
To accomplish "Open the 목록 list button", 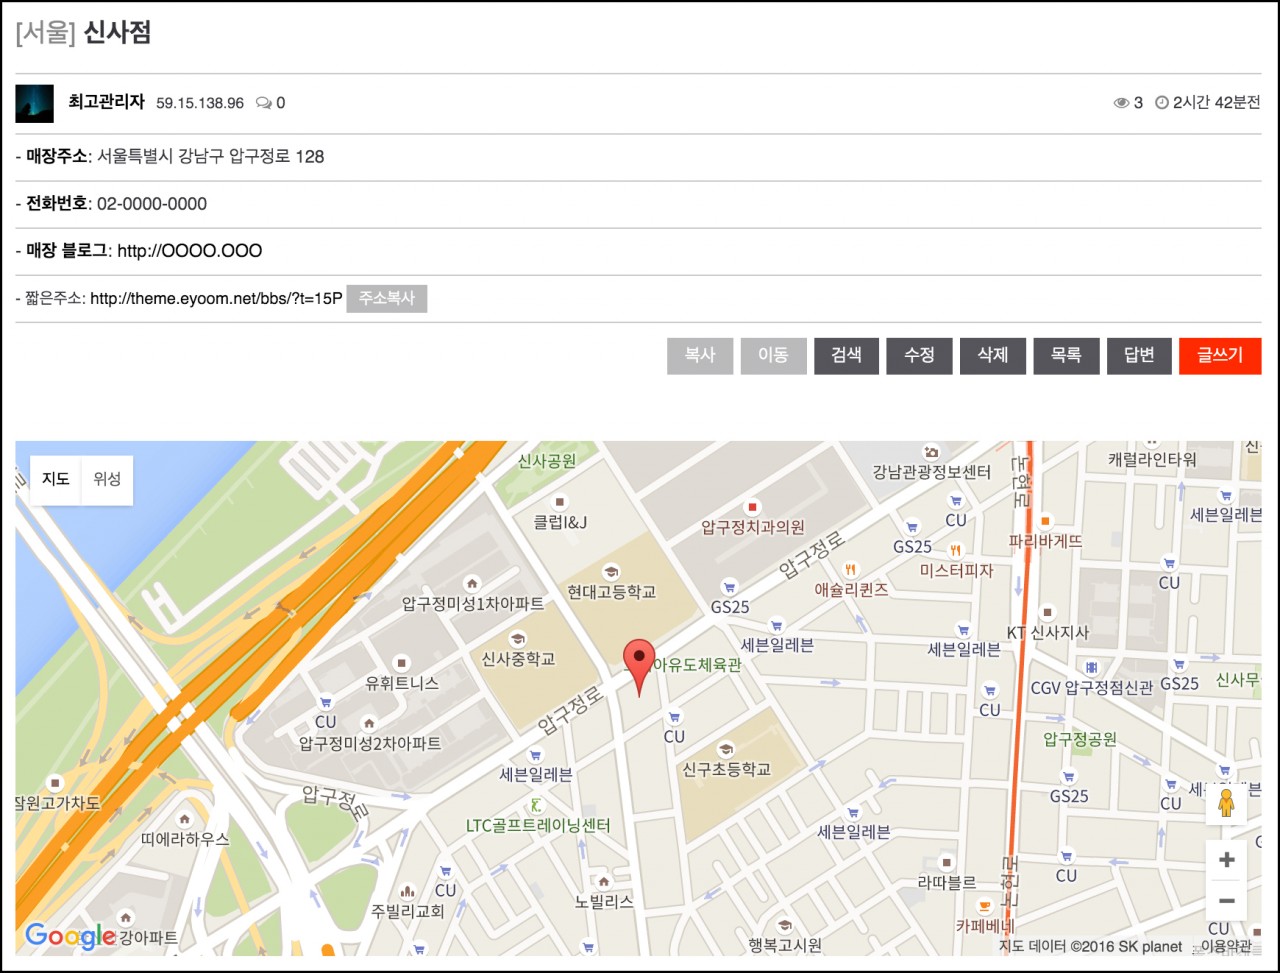I will click(x=1066, y=356).
